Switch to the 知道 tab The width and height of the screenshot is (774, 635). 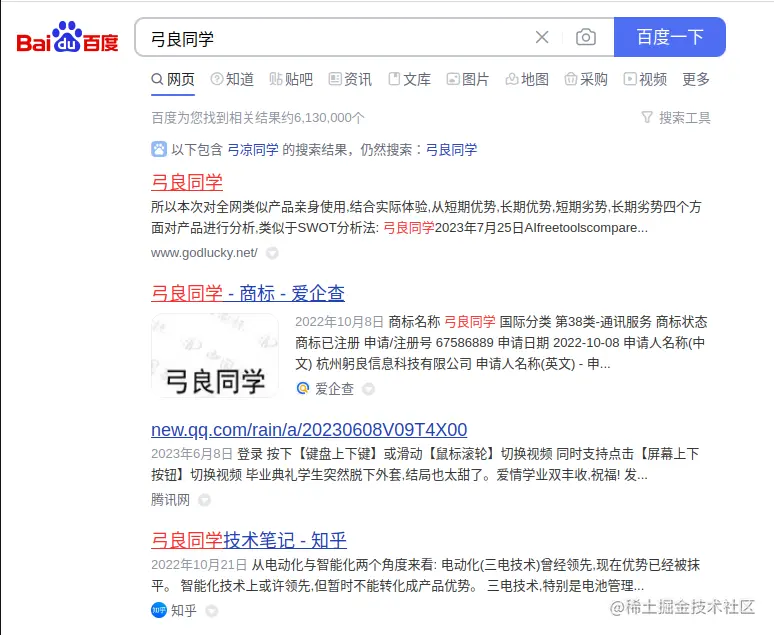(x=232, y=79)
